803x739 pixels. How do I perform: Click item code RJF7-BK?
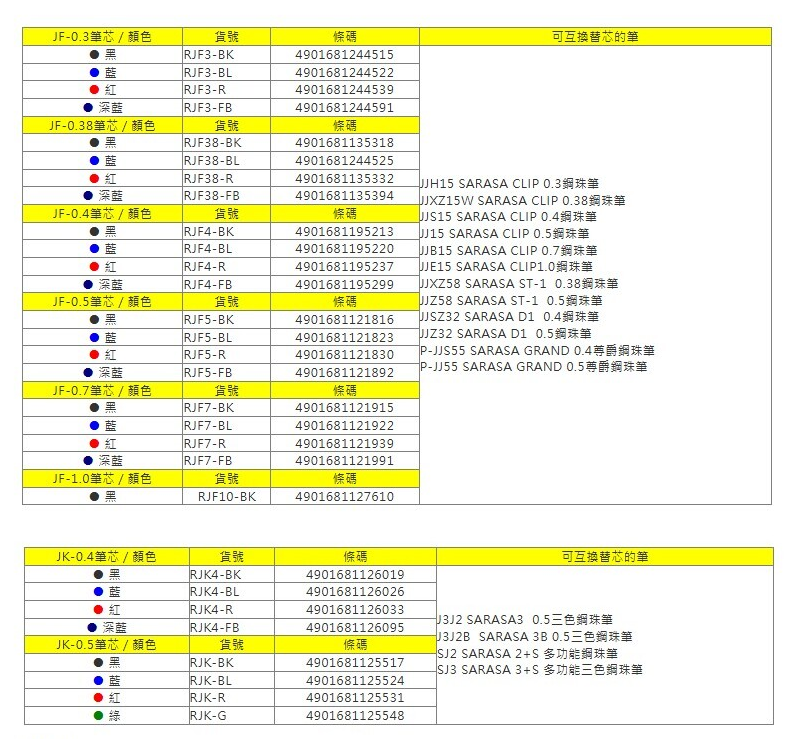pyautogui.click(x=209, y=408)
